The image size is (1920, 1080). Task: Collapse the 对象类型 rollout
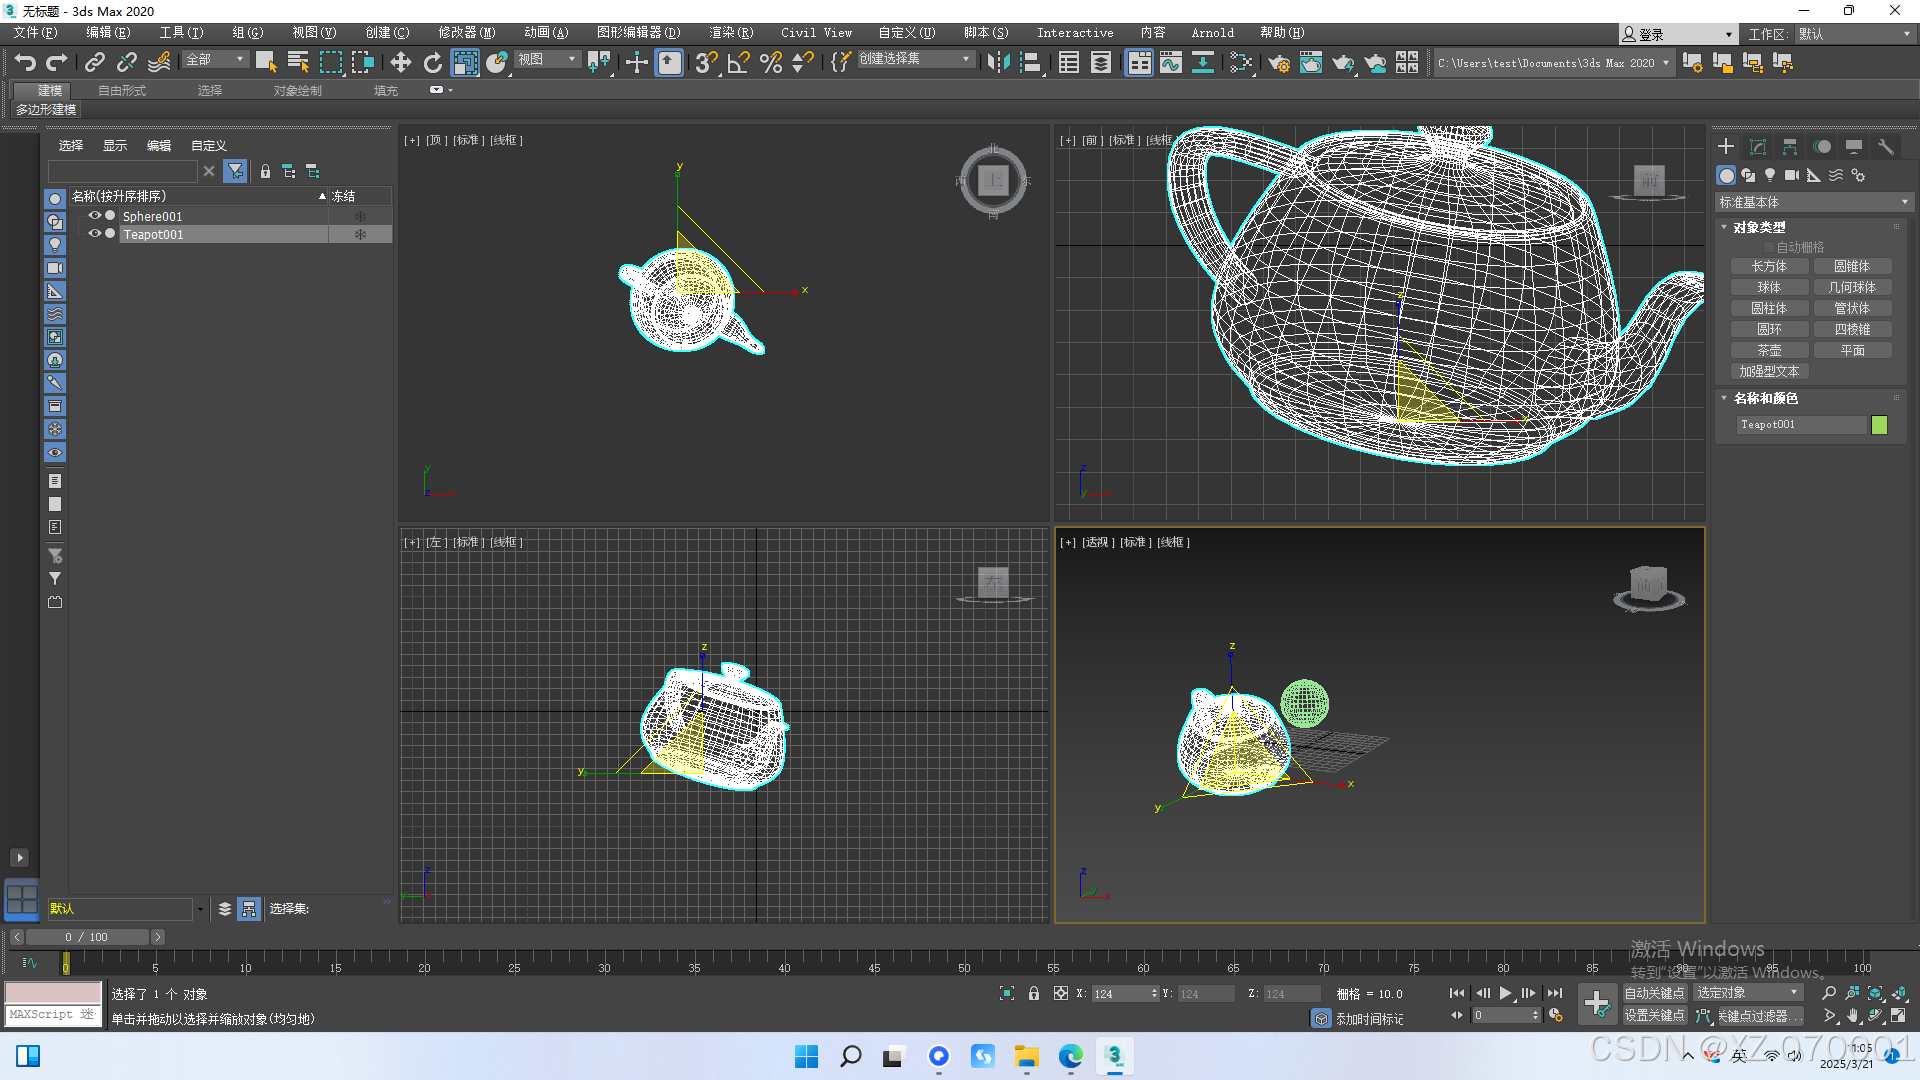tap(1758, 228)
